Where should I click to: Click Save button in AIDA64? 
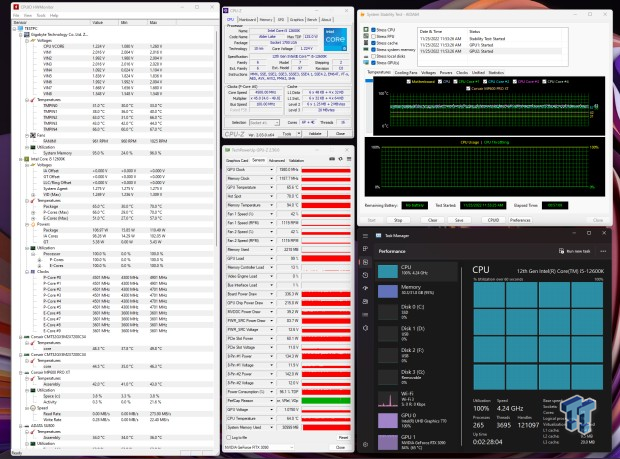459,220
